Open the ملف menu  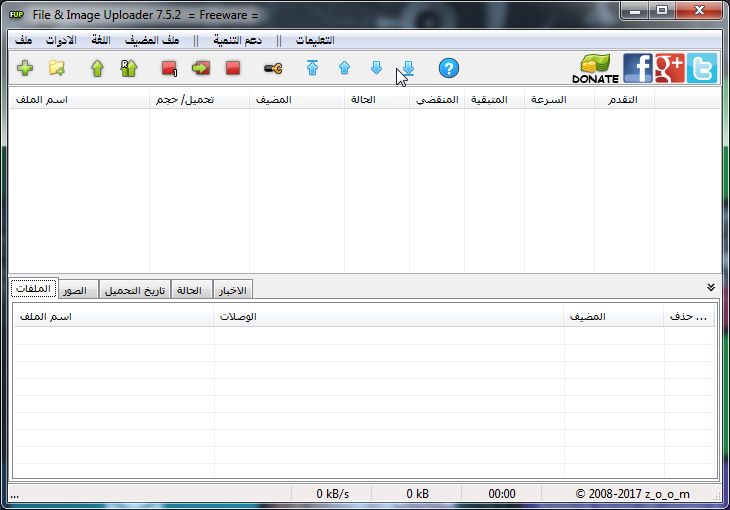23,41
